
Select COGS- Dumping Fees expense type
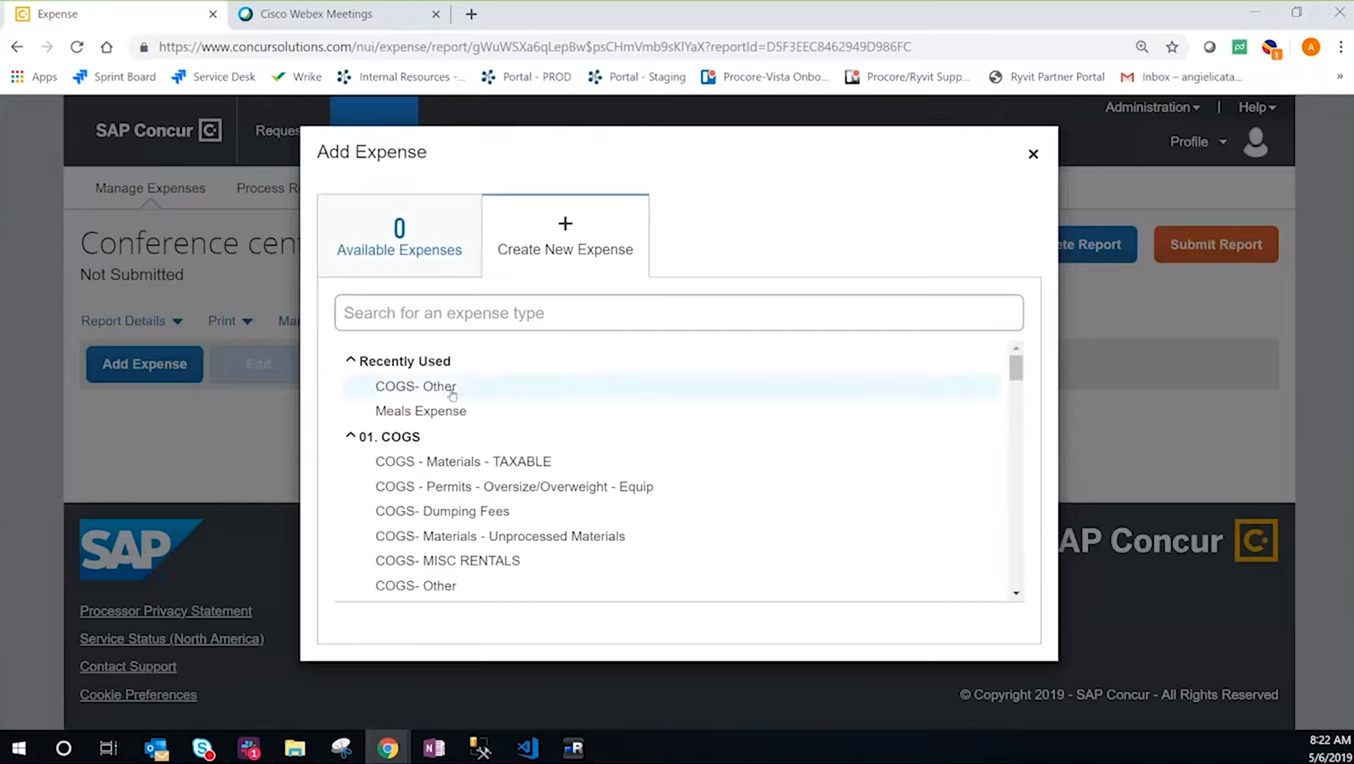[442, 511]
